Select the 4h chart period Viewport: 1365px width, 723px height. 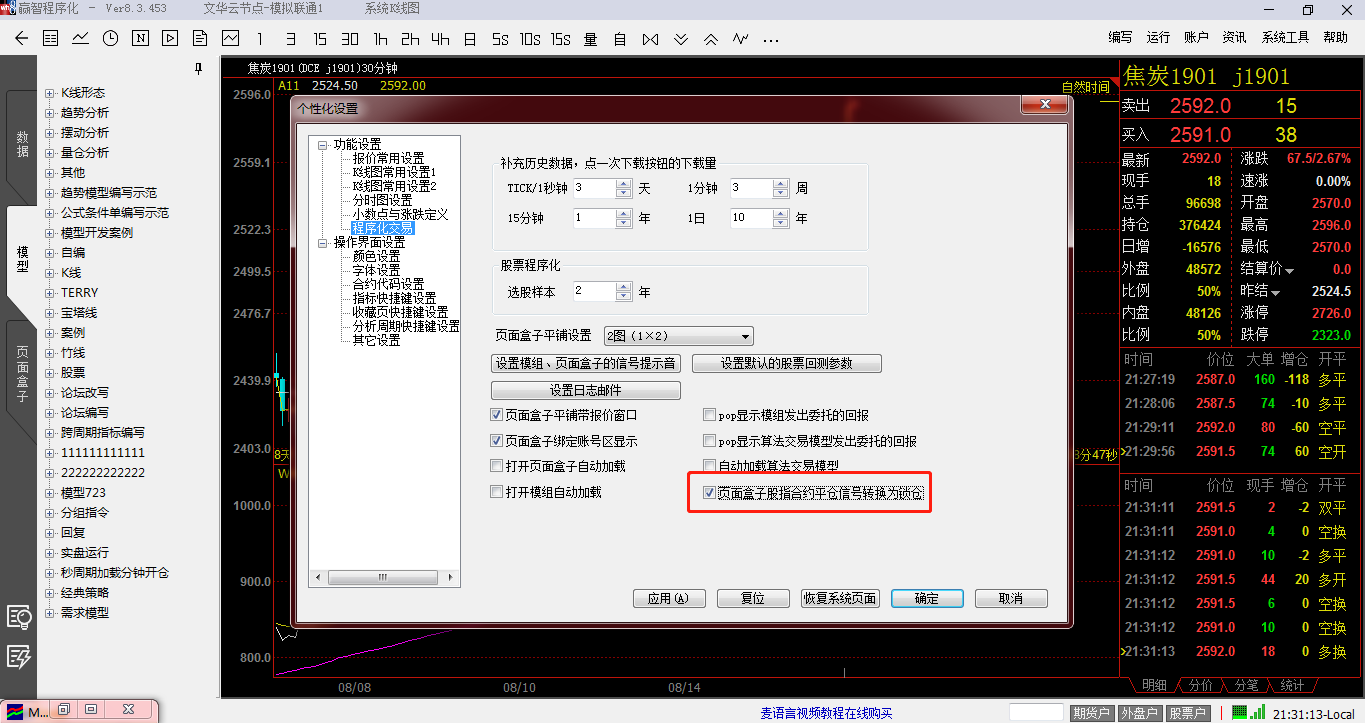click(440, 39)
